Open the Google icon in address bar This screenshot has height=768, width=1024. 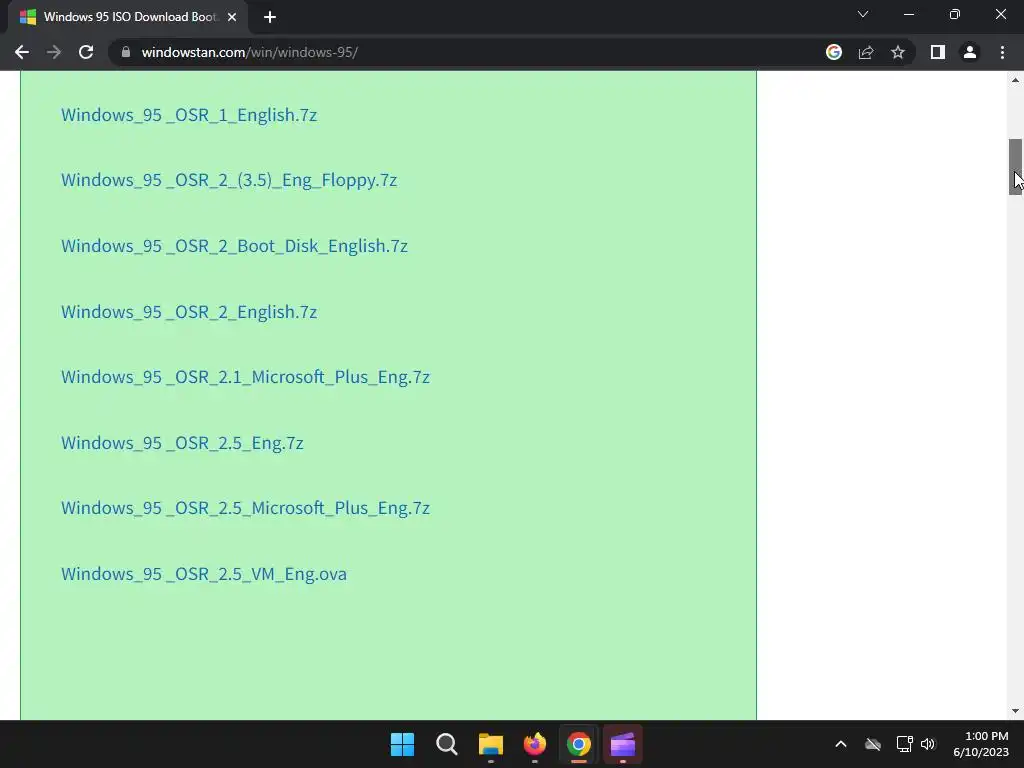[834, 52]
